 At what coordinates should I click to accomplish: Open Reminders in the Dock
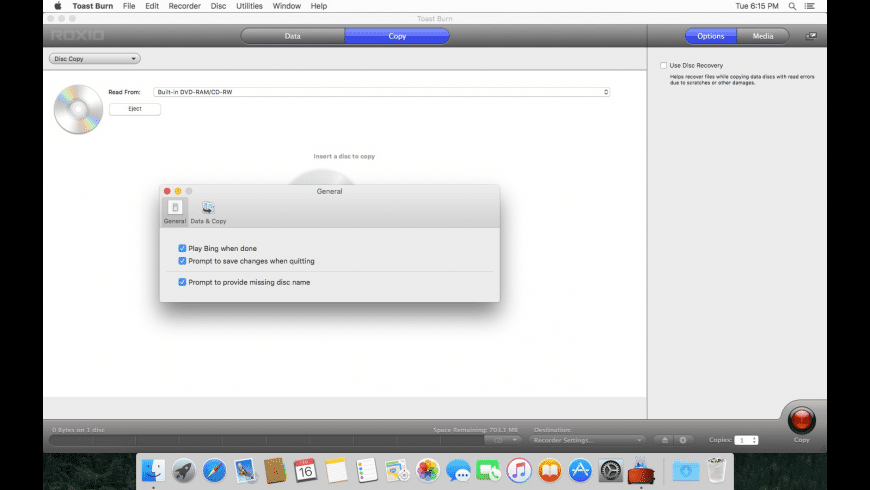pyautogui.click(x=366, y=471)
